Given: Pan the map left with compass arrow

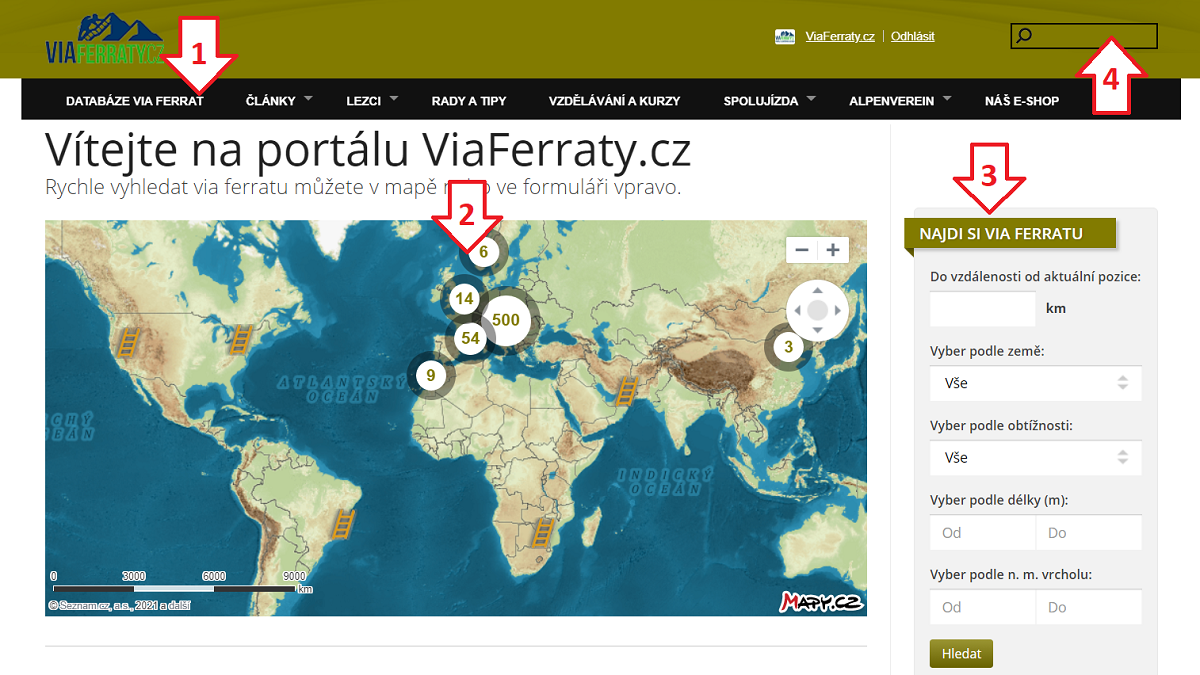Looking at the screenshot, I should (x=797, y=310).
